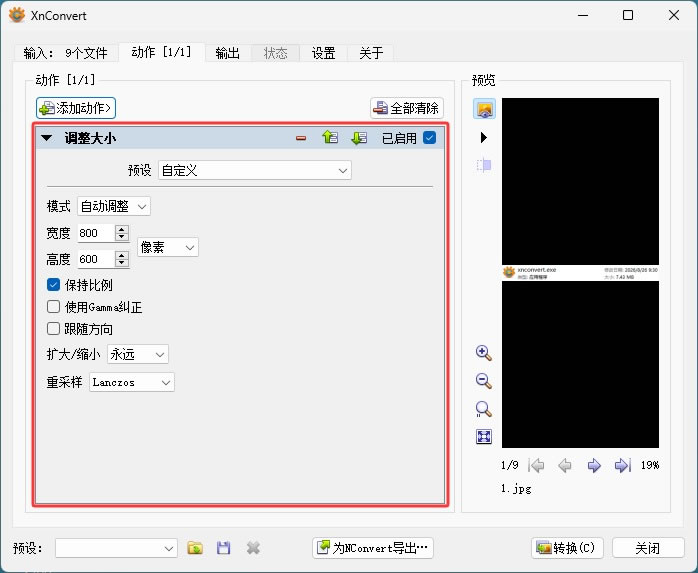Go to next preview image
Screen dimensions: 698x573
(594, 466)
